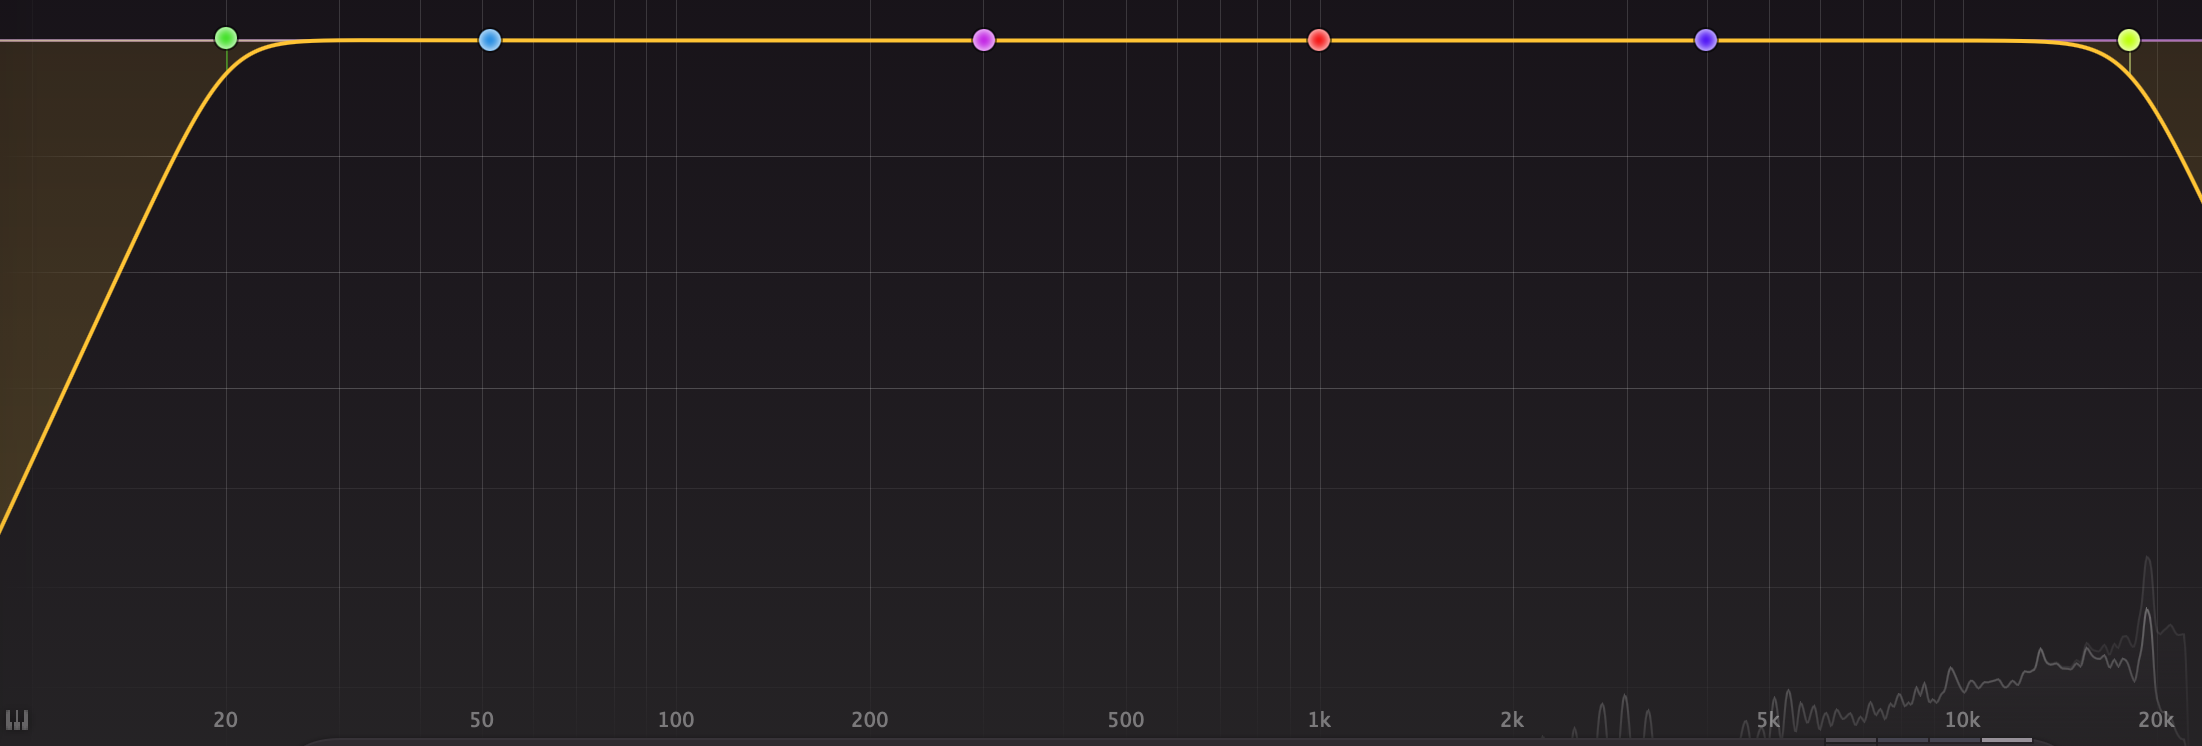
Task: Click the 200 frequency scale label
Action: point(869,720)
